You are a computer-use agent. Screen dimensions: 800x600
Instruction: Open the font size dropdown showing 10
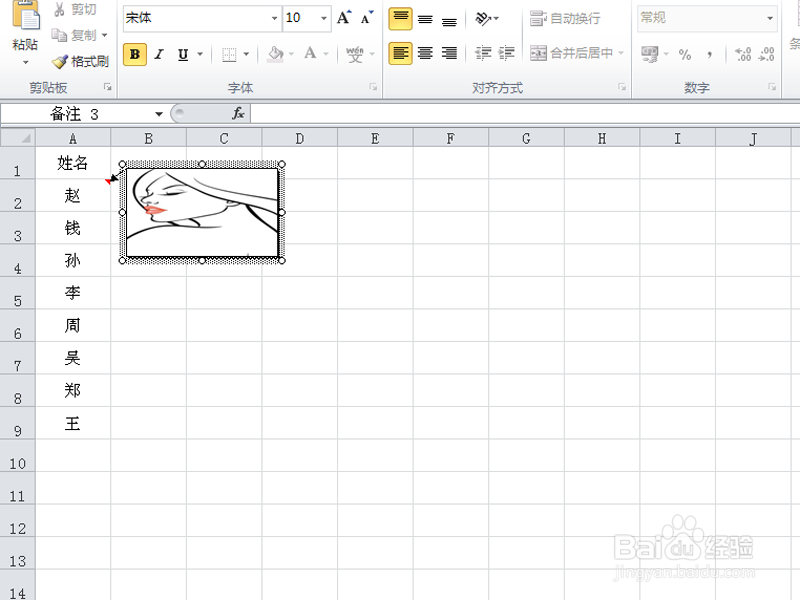pyautogui.click(x=323, y=18)
